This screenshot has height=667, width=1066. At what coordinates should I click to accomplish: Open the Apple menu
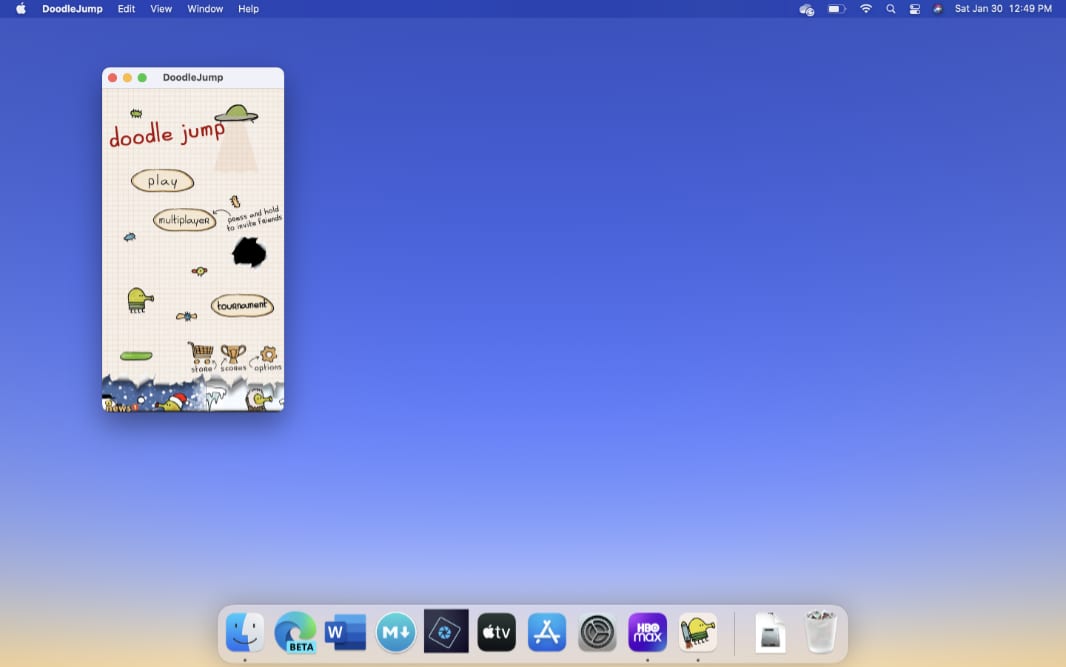click(21, 9)
